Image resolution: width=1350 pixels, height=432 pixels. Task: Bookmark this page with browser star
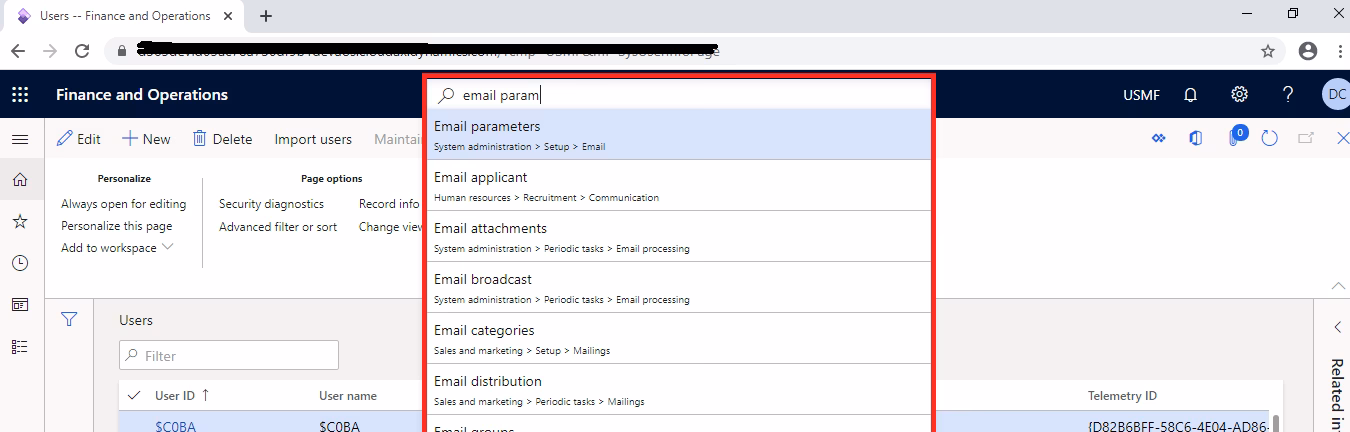[1268, 51]
